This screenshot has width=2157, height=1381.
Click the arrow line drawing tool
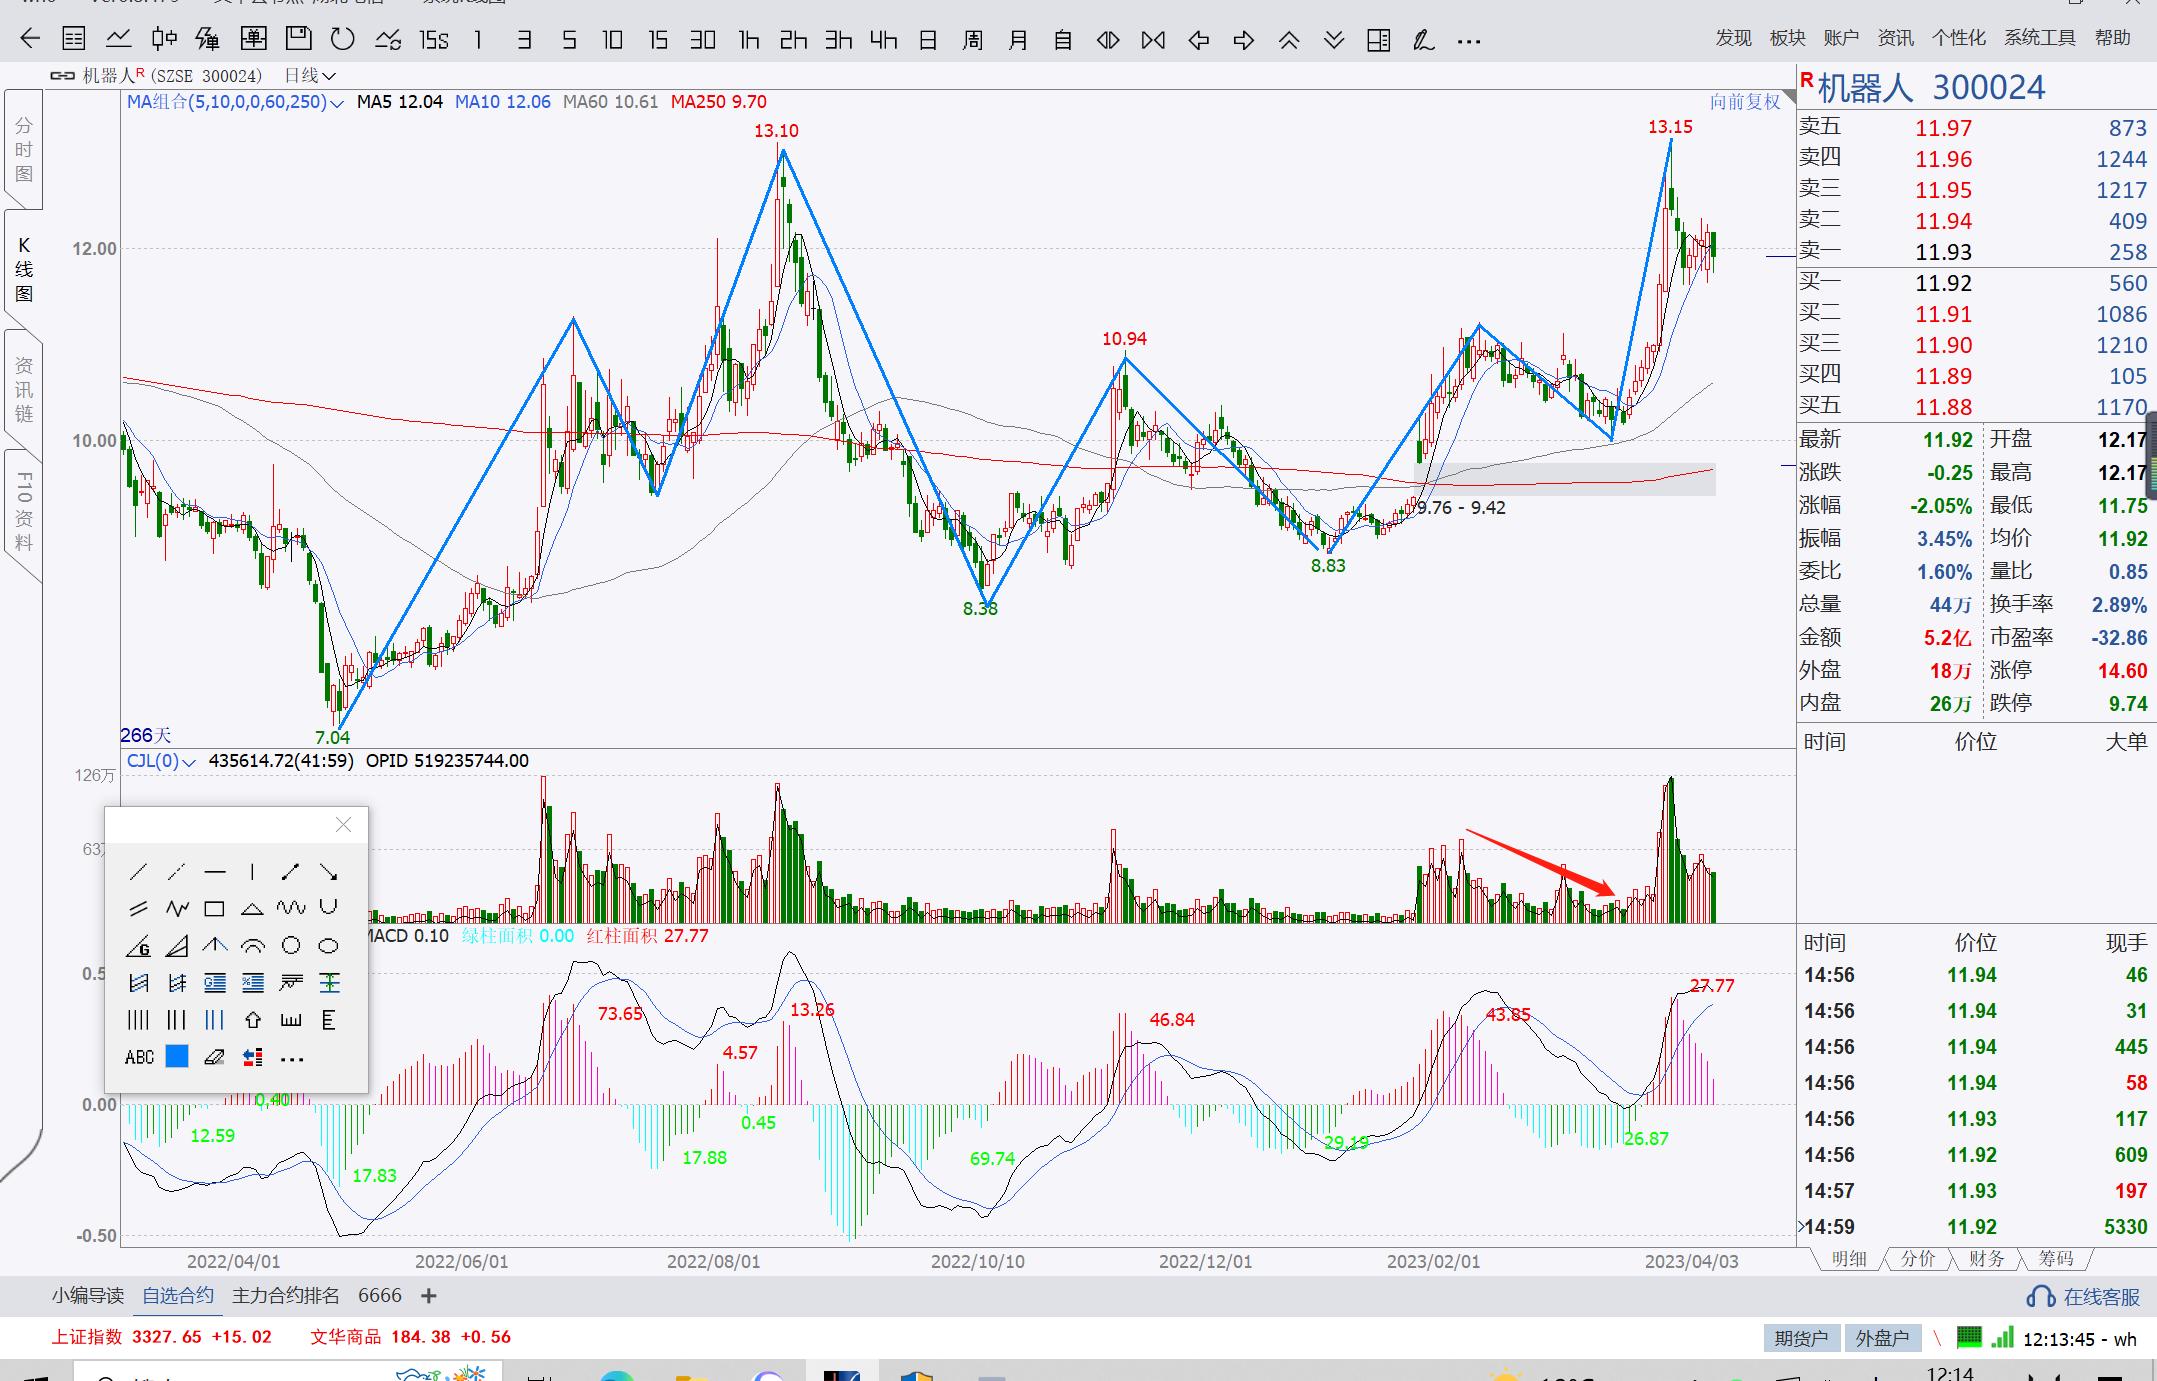(328, 872)
